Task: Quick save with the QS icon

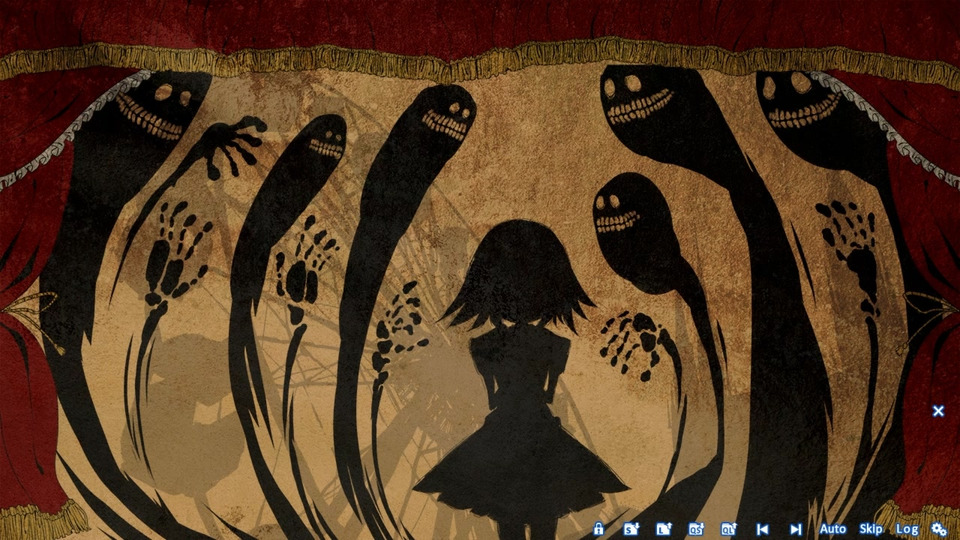Action: pyautogui.click(x=696, y=529)
